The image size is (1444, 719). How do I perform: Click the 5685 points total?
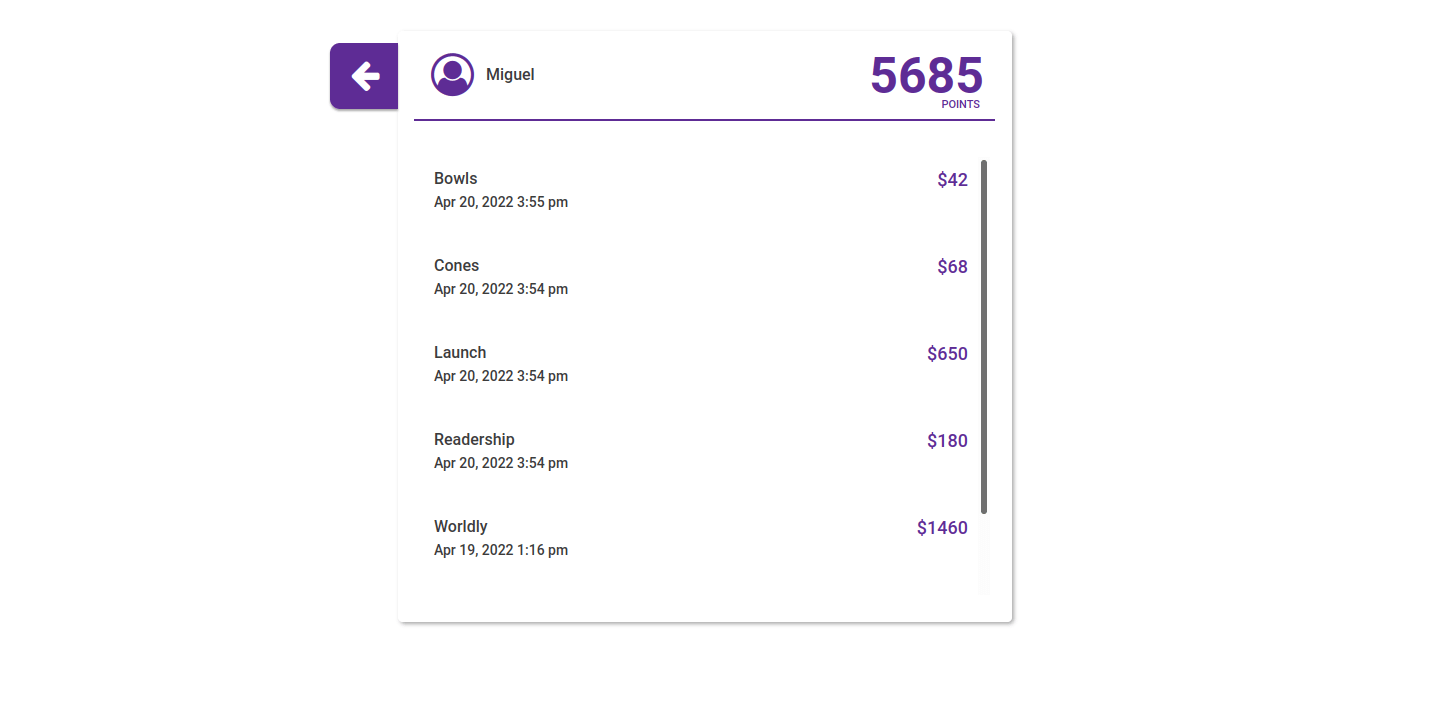(926, 76)
